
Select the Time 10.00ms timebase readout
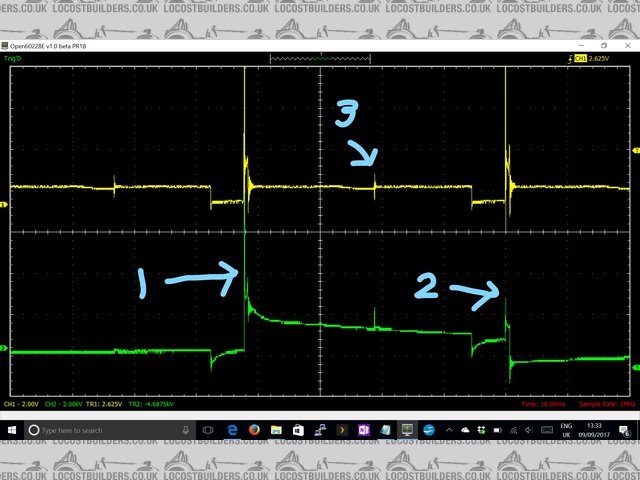tap(543, 404)
